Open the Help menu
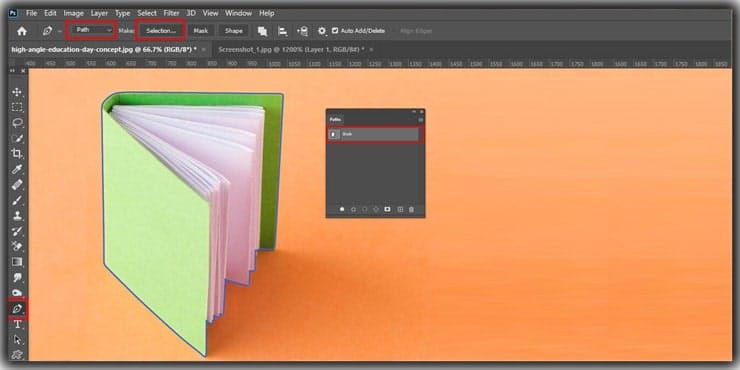The width and height of the screenshot is (740, 370). tap(267, 13)
